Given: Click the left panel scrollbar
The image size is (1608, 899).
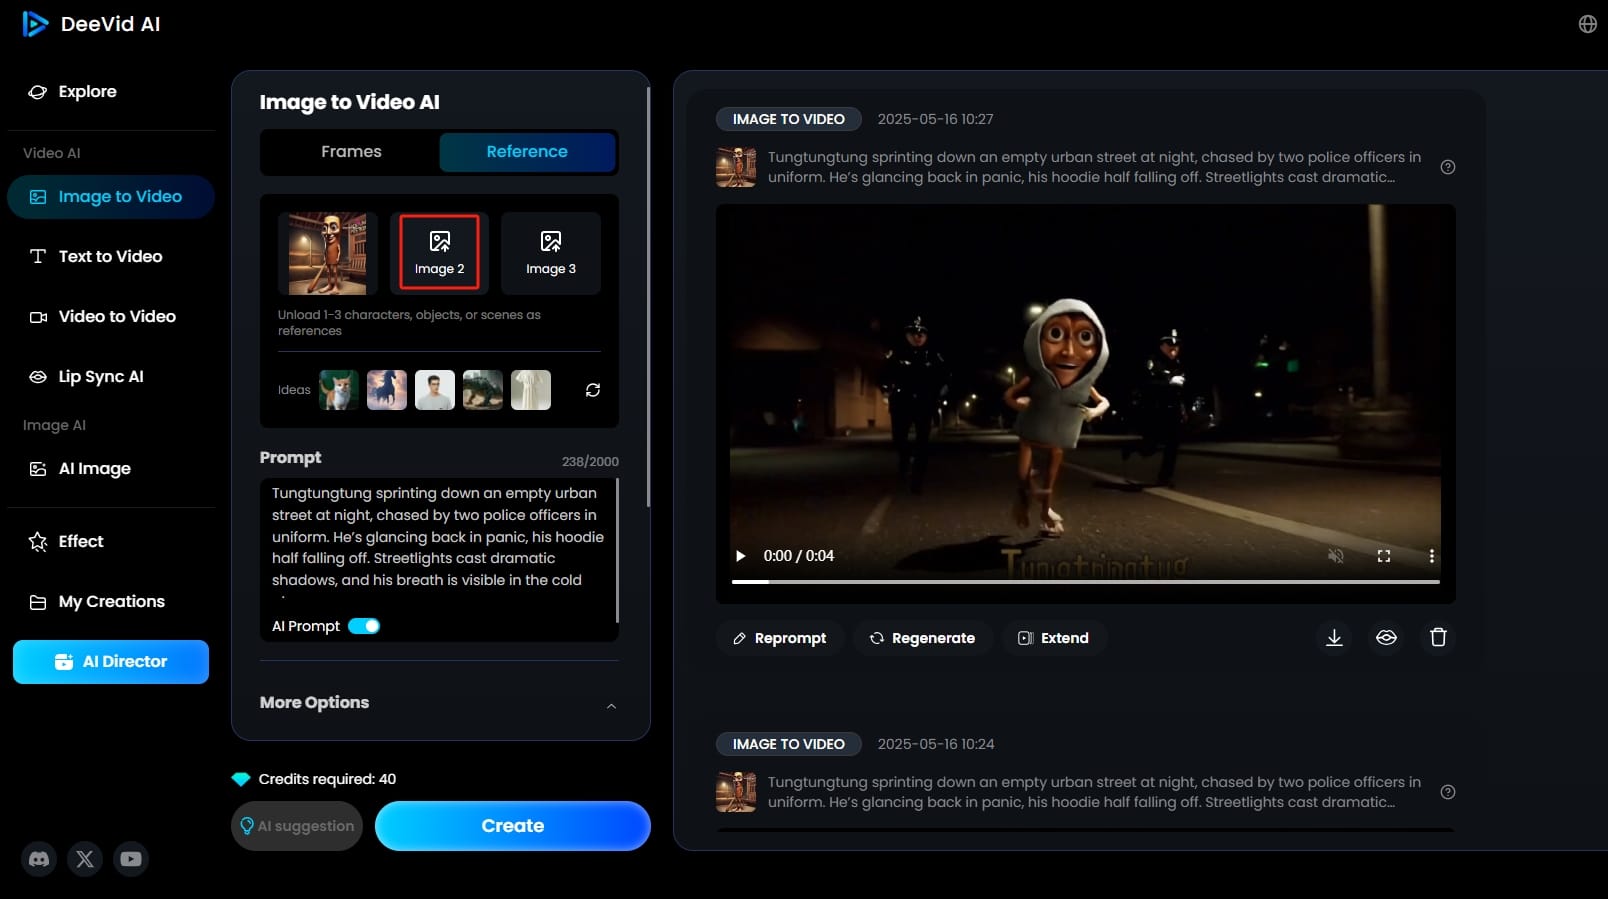Looking at the screenshot, I should pos(649,297).
